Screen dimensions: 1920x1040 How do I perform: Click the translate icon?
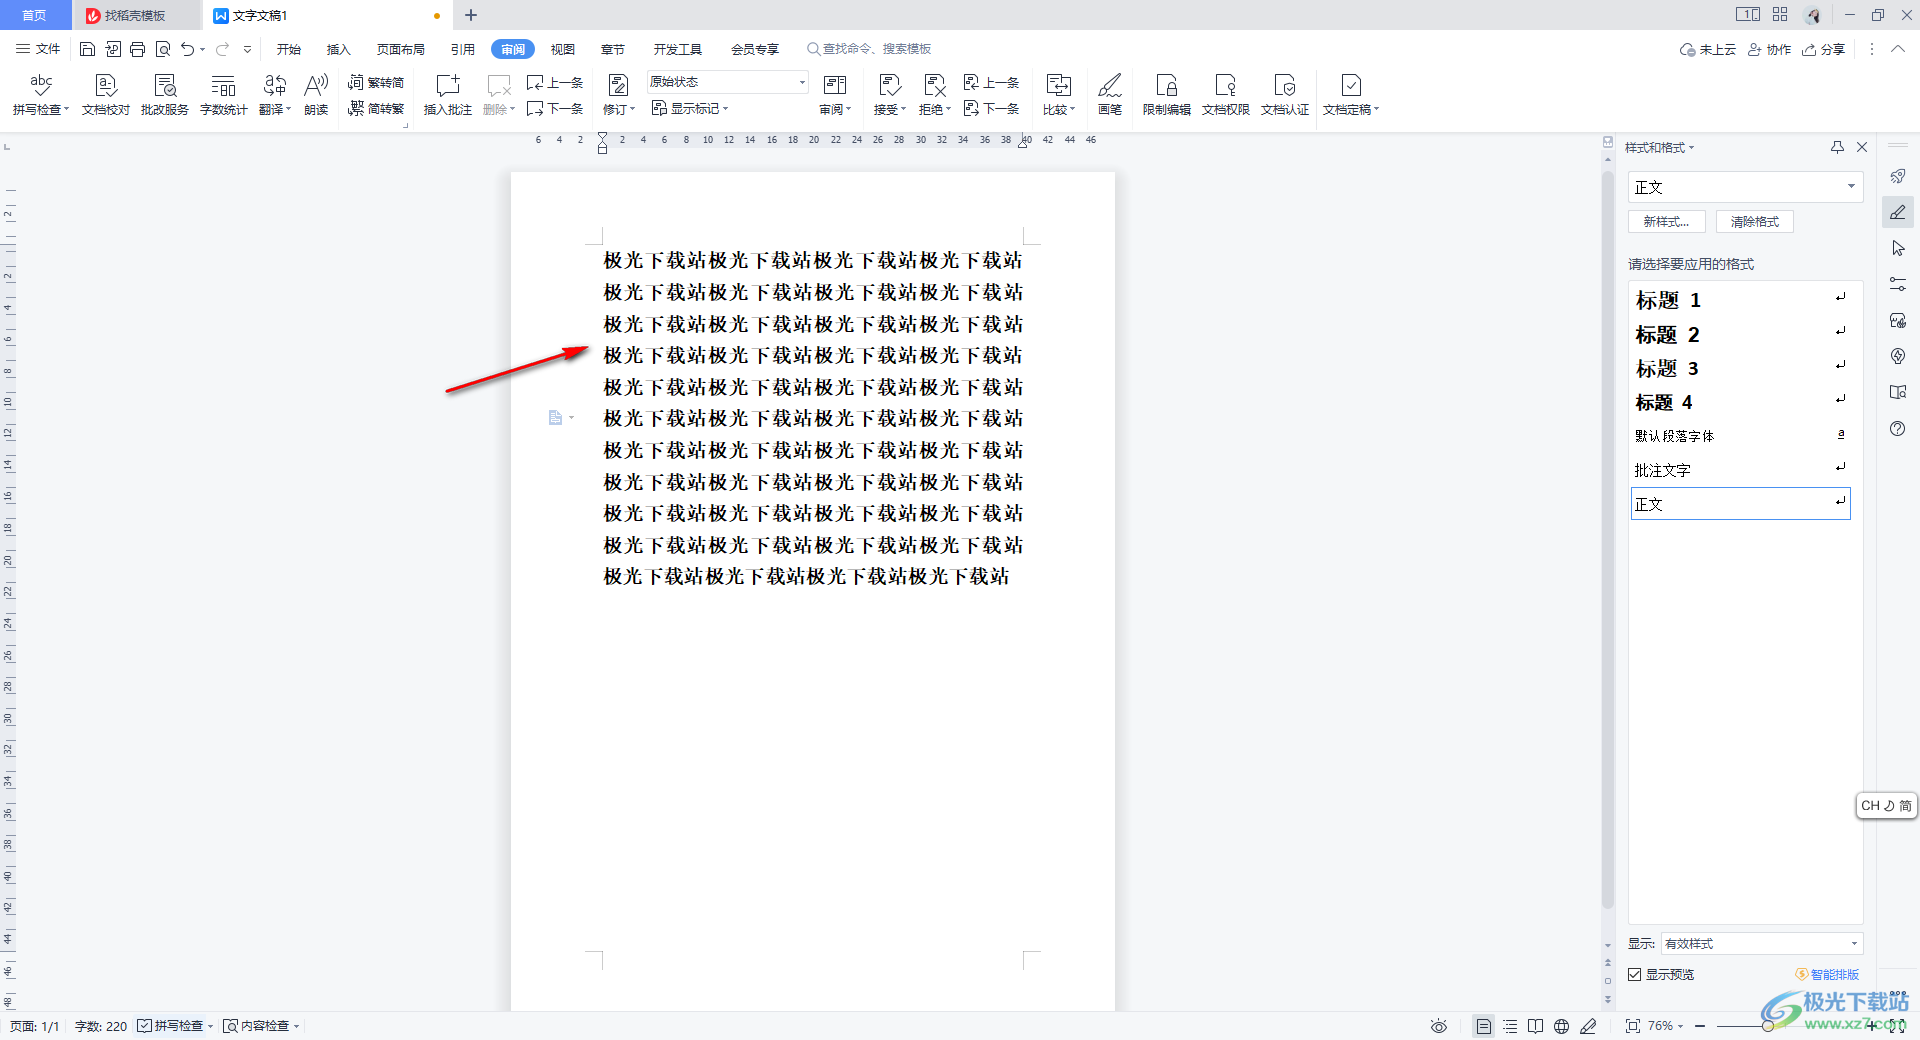(x=275, y=86)
